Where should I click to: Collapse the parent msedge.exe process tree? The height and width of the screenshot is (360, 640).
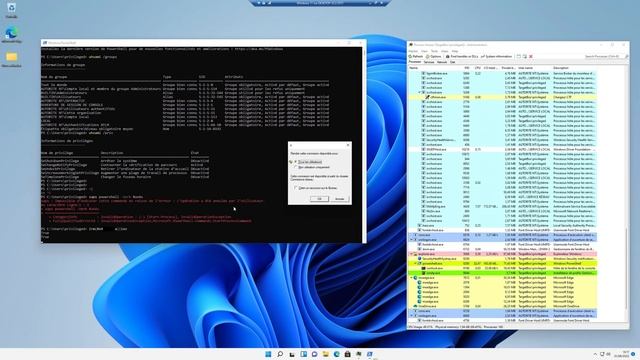411,278
